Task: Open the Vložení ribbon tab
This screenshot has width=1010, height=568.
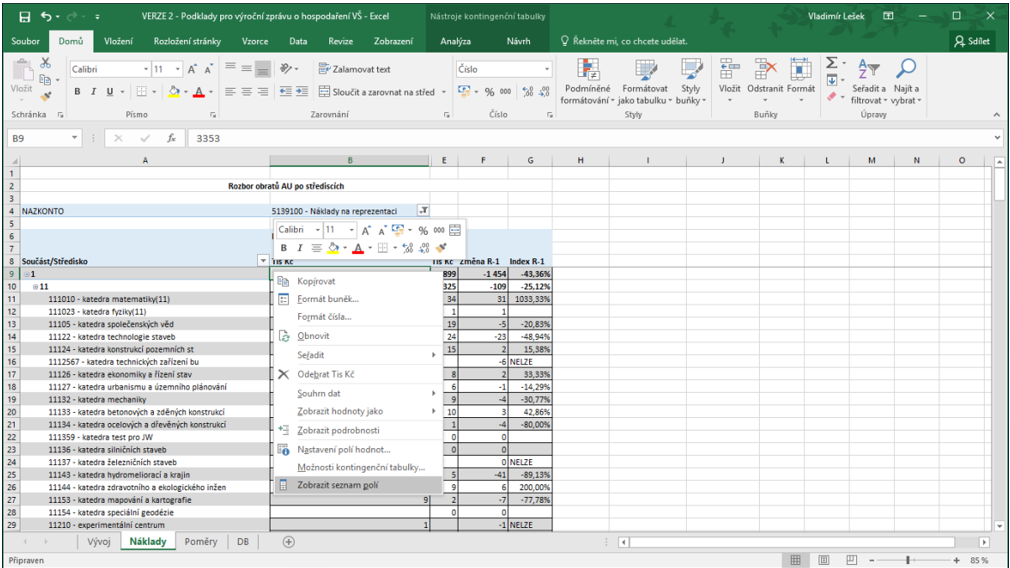Action: point(119,41)
